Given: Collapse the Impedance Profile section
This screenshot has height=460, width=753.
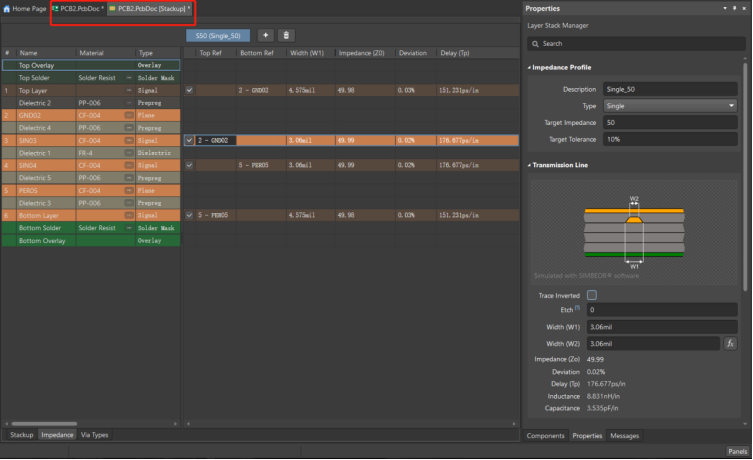Looking at the screenshot, I should click(529, 68).
